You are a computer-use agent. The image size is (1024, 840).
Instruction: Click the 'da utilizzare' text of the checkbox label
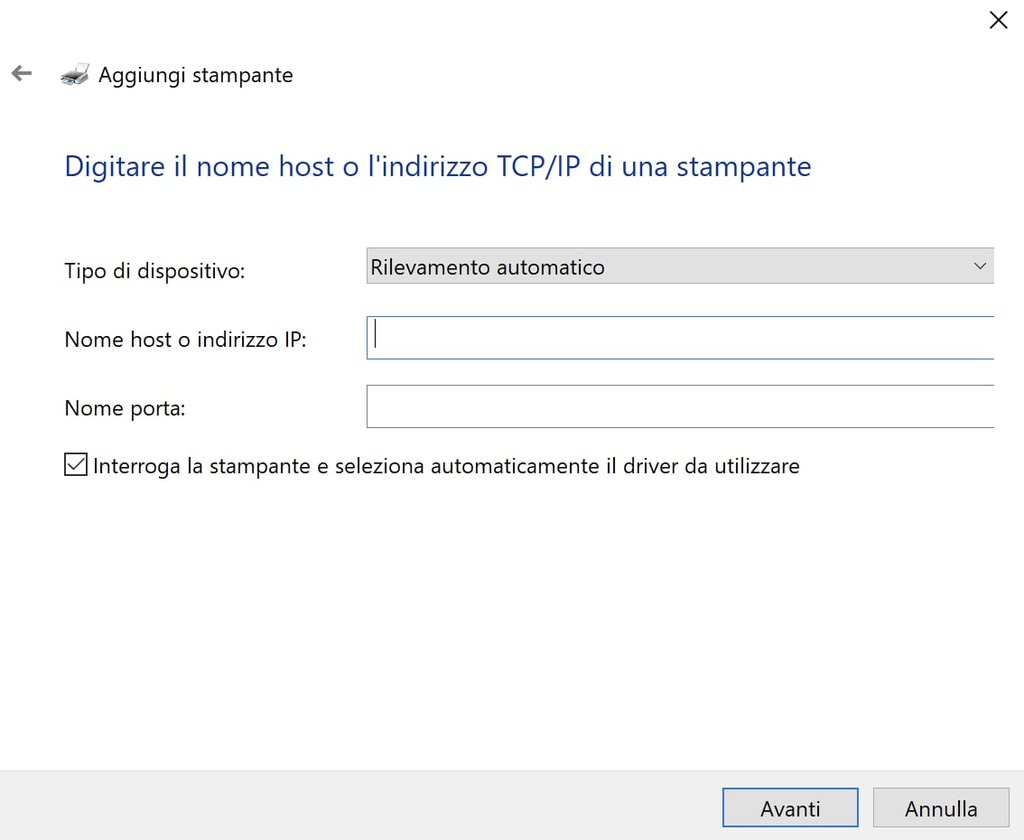pos(742,466)
